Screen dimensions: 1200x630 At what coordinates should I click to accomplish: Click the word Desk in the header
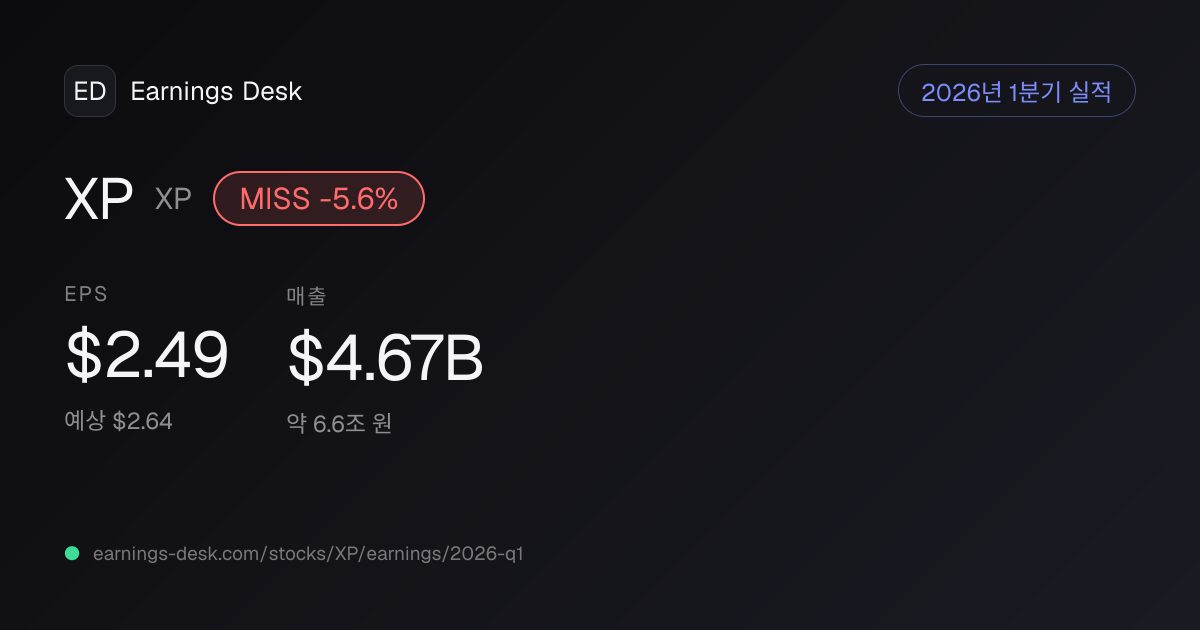pos(272,92)
